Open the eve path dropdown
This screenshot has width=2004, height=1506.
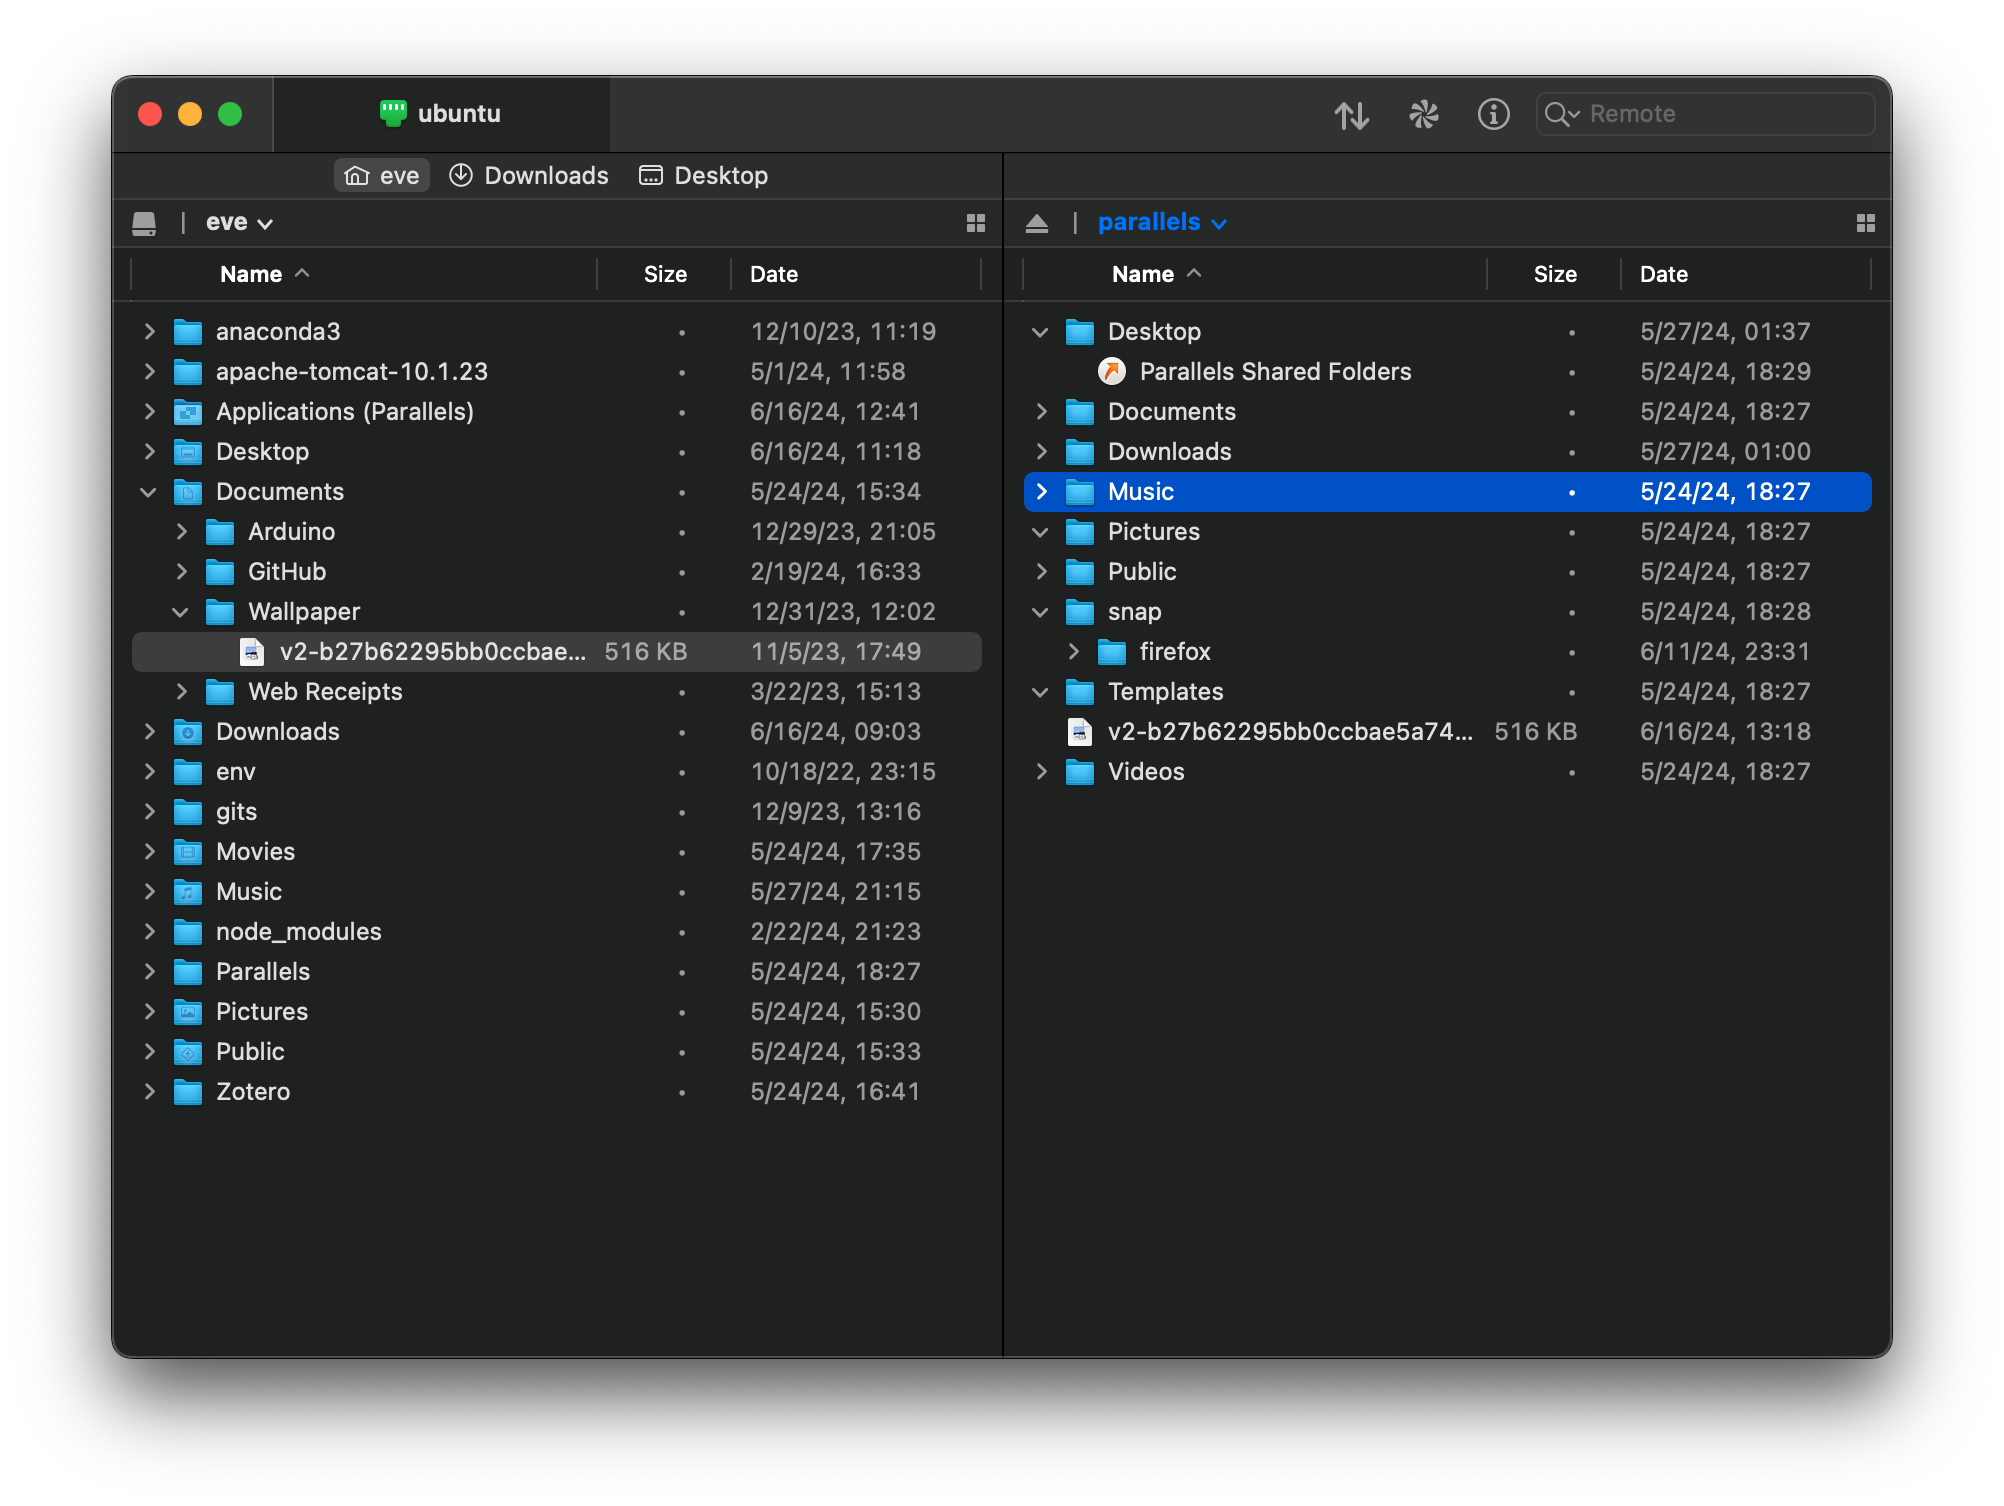tap(240, 223)
